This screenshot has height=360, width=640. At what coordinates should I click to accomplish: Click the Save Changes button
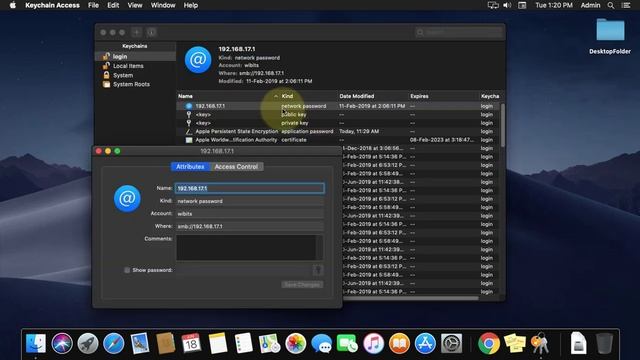coord(302,284)
